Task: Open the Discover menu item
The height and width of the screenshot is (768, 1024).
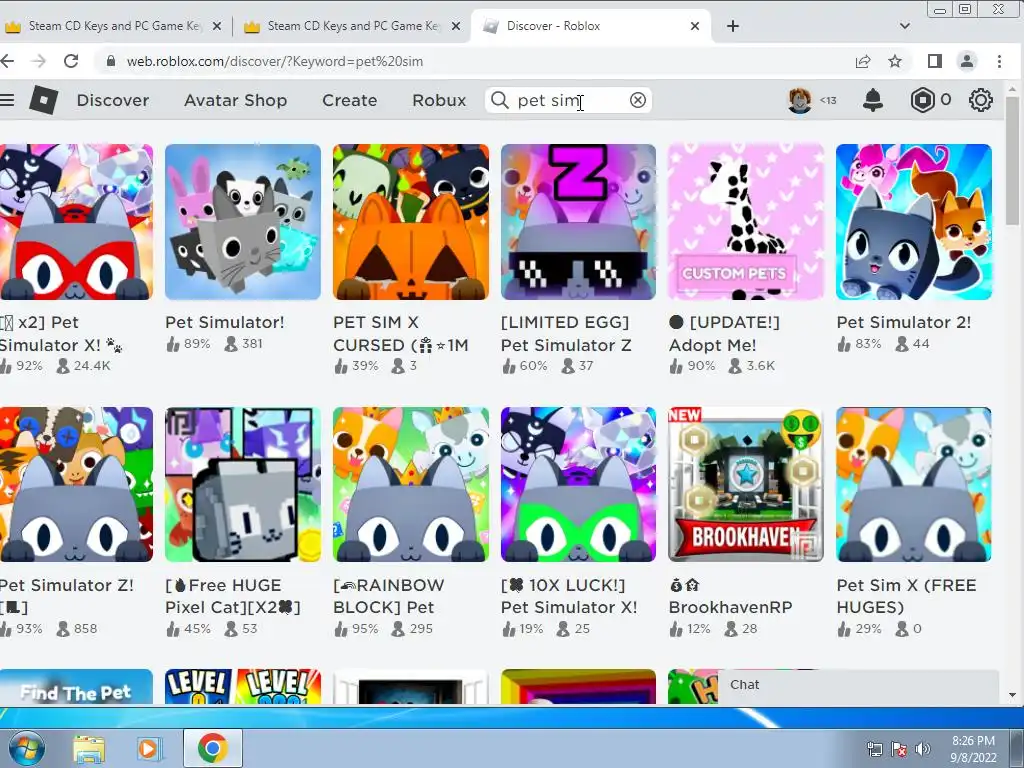Action: pyautogui.click(x=112, y=100)
